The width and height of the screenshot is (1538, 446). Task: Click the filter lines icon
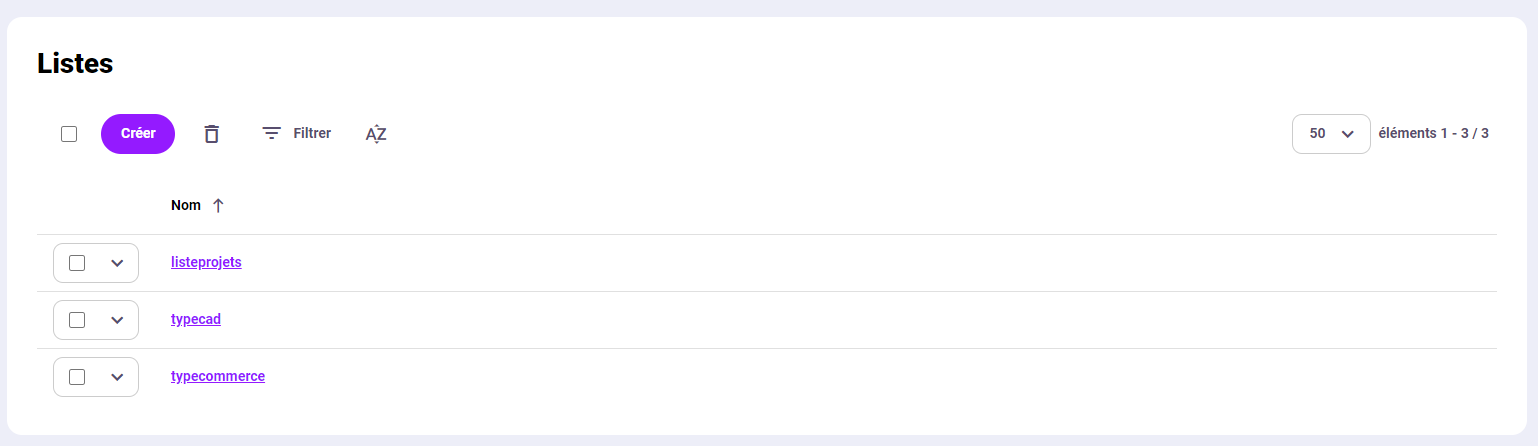tap(271, 133)
